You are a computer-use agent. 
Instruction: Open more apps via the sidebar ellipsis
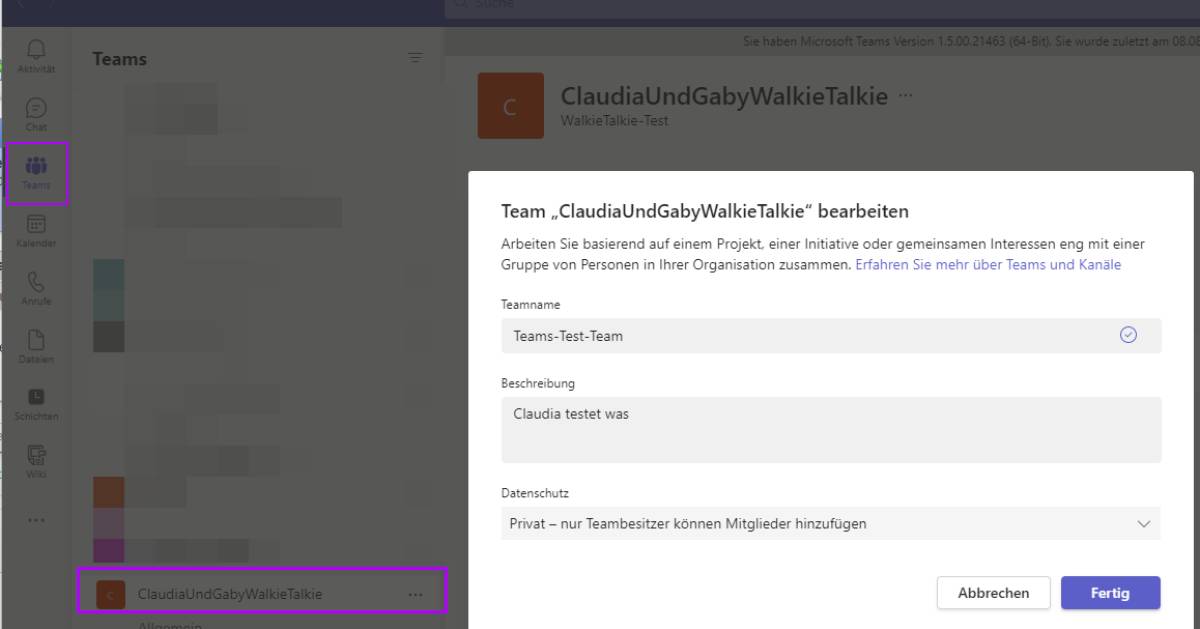[36, 519]
